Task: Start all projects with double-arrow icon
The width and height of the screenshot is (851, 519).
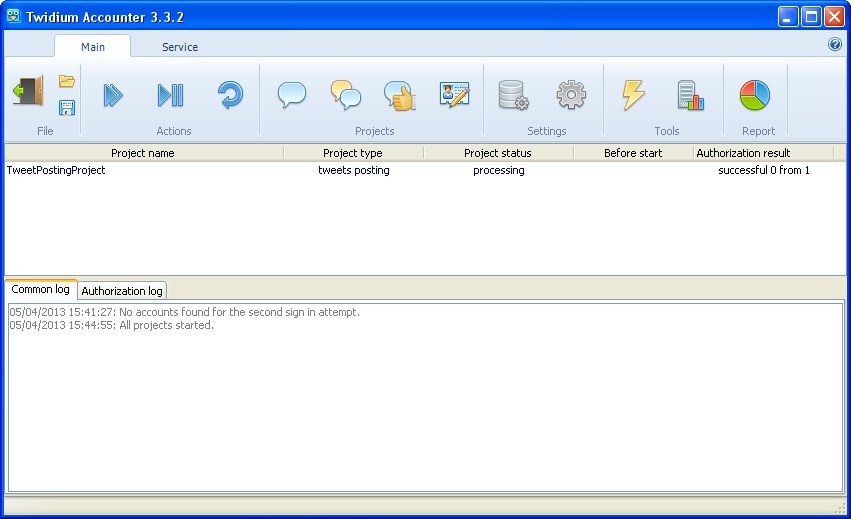Action: [x=113, y=95]
